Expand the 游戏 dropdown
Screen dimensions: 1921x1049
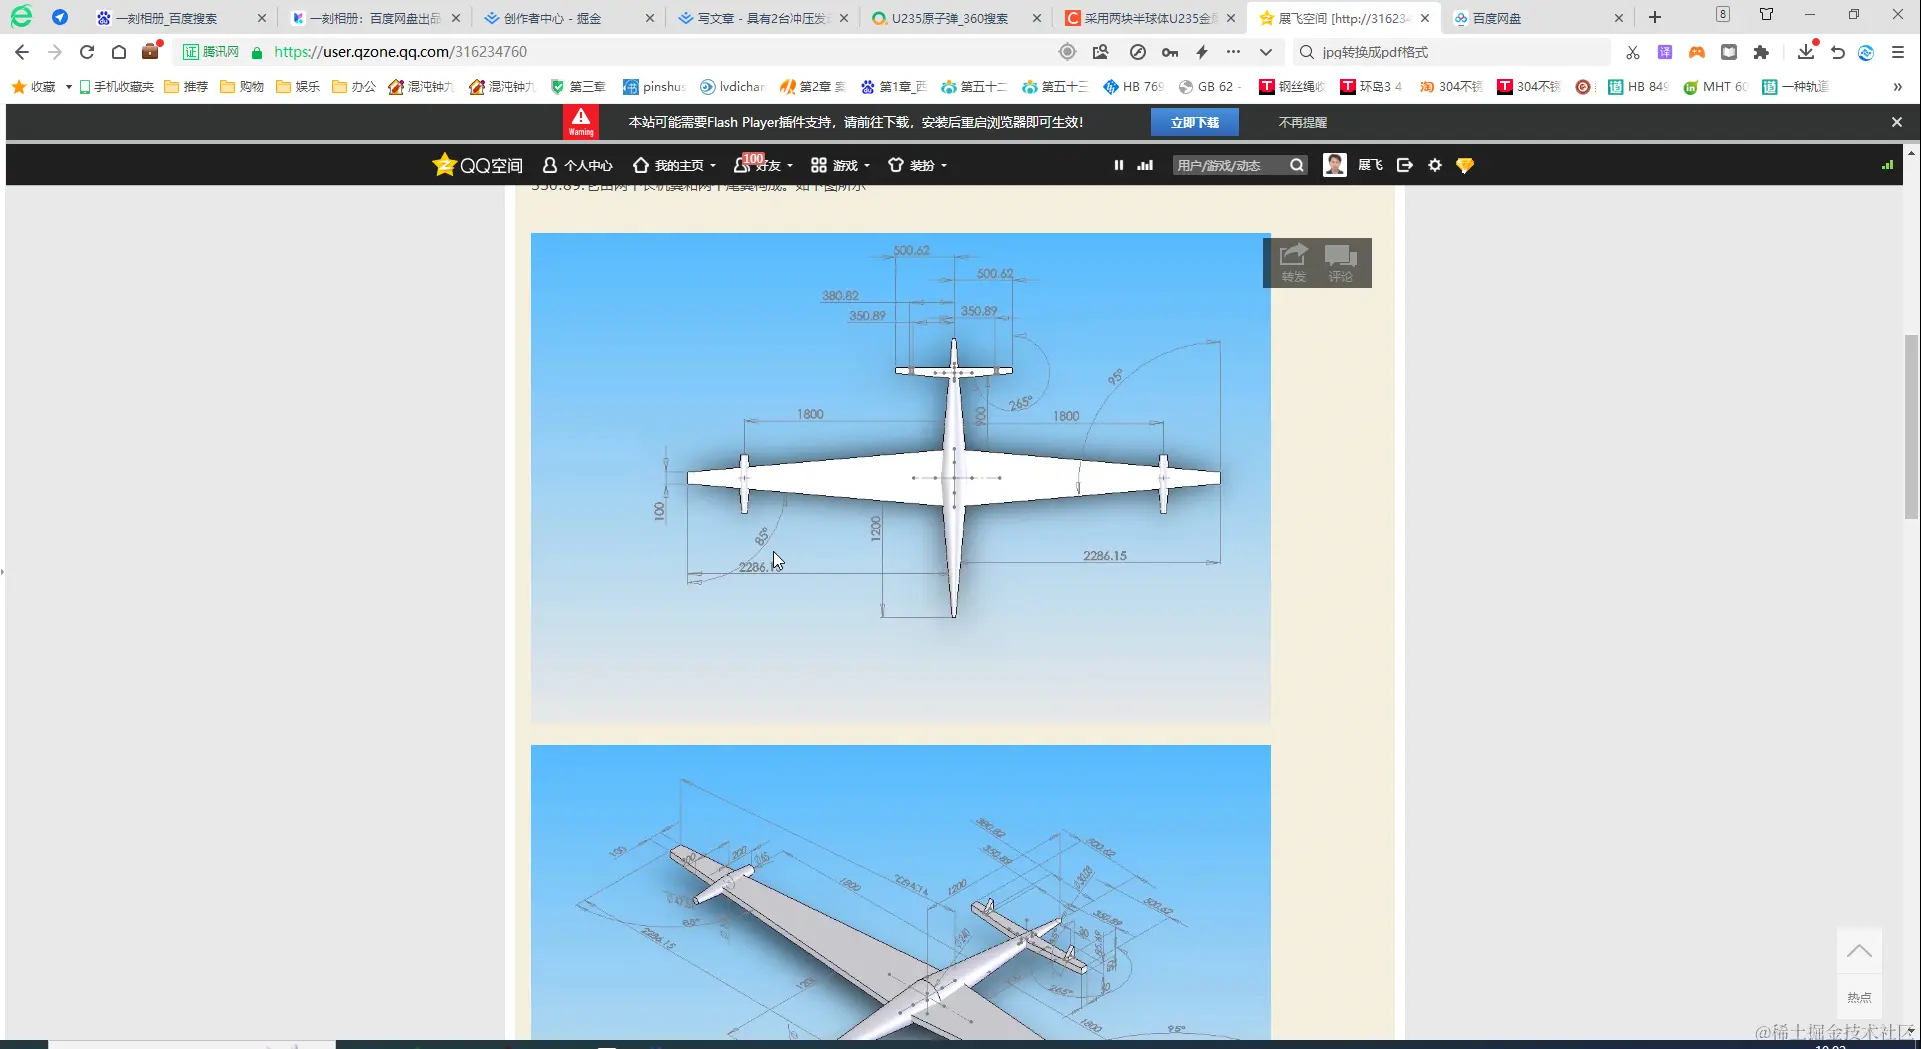point(840,164)
